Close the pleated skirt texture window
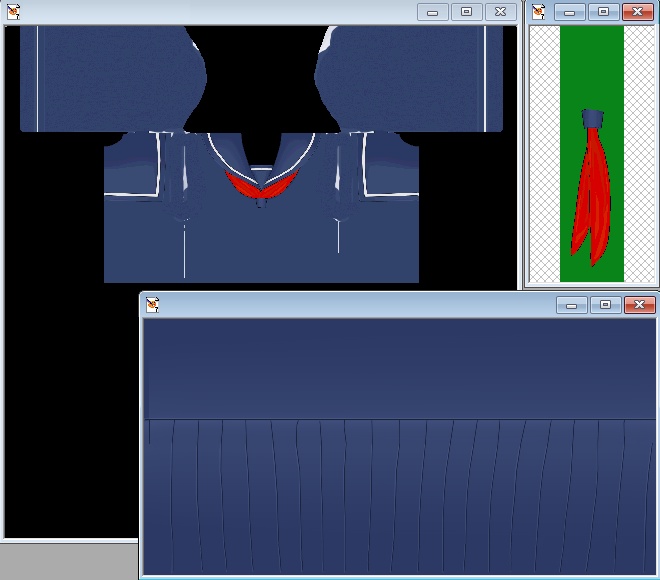 pyautogui.click(x=640, y=305)
